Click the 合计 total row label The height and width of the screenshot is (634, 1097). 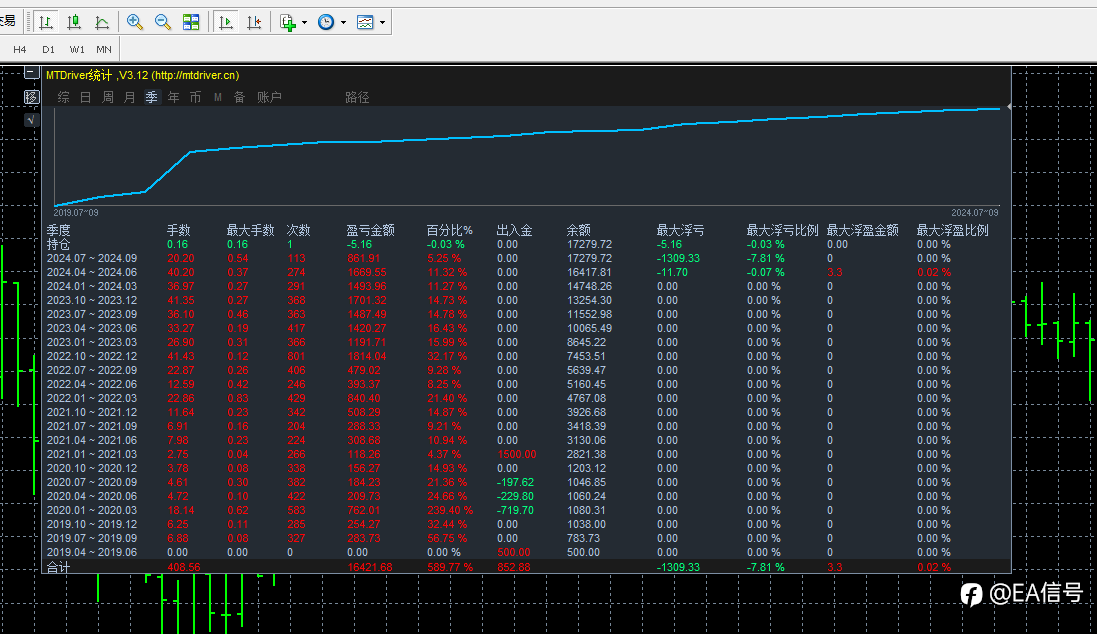[x=59, y=567]
